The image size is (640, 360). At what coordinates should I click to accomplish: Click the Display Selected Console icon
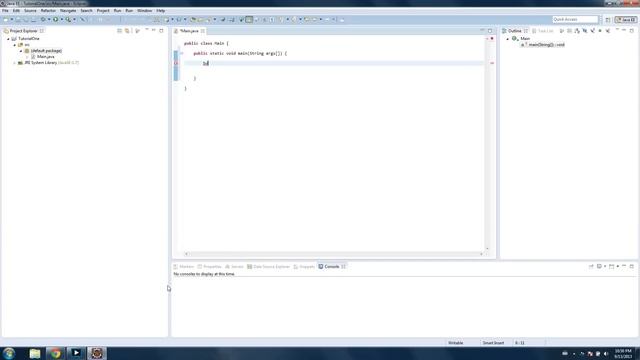point(599,266)
